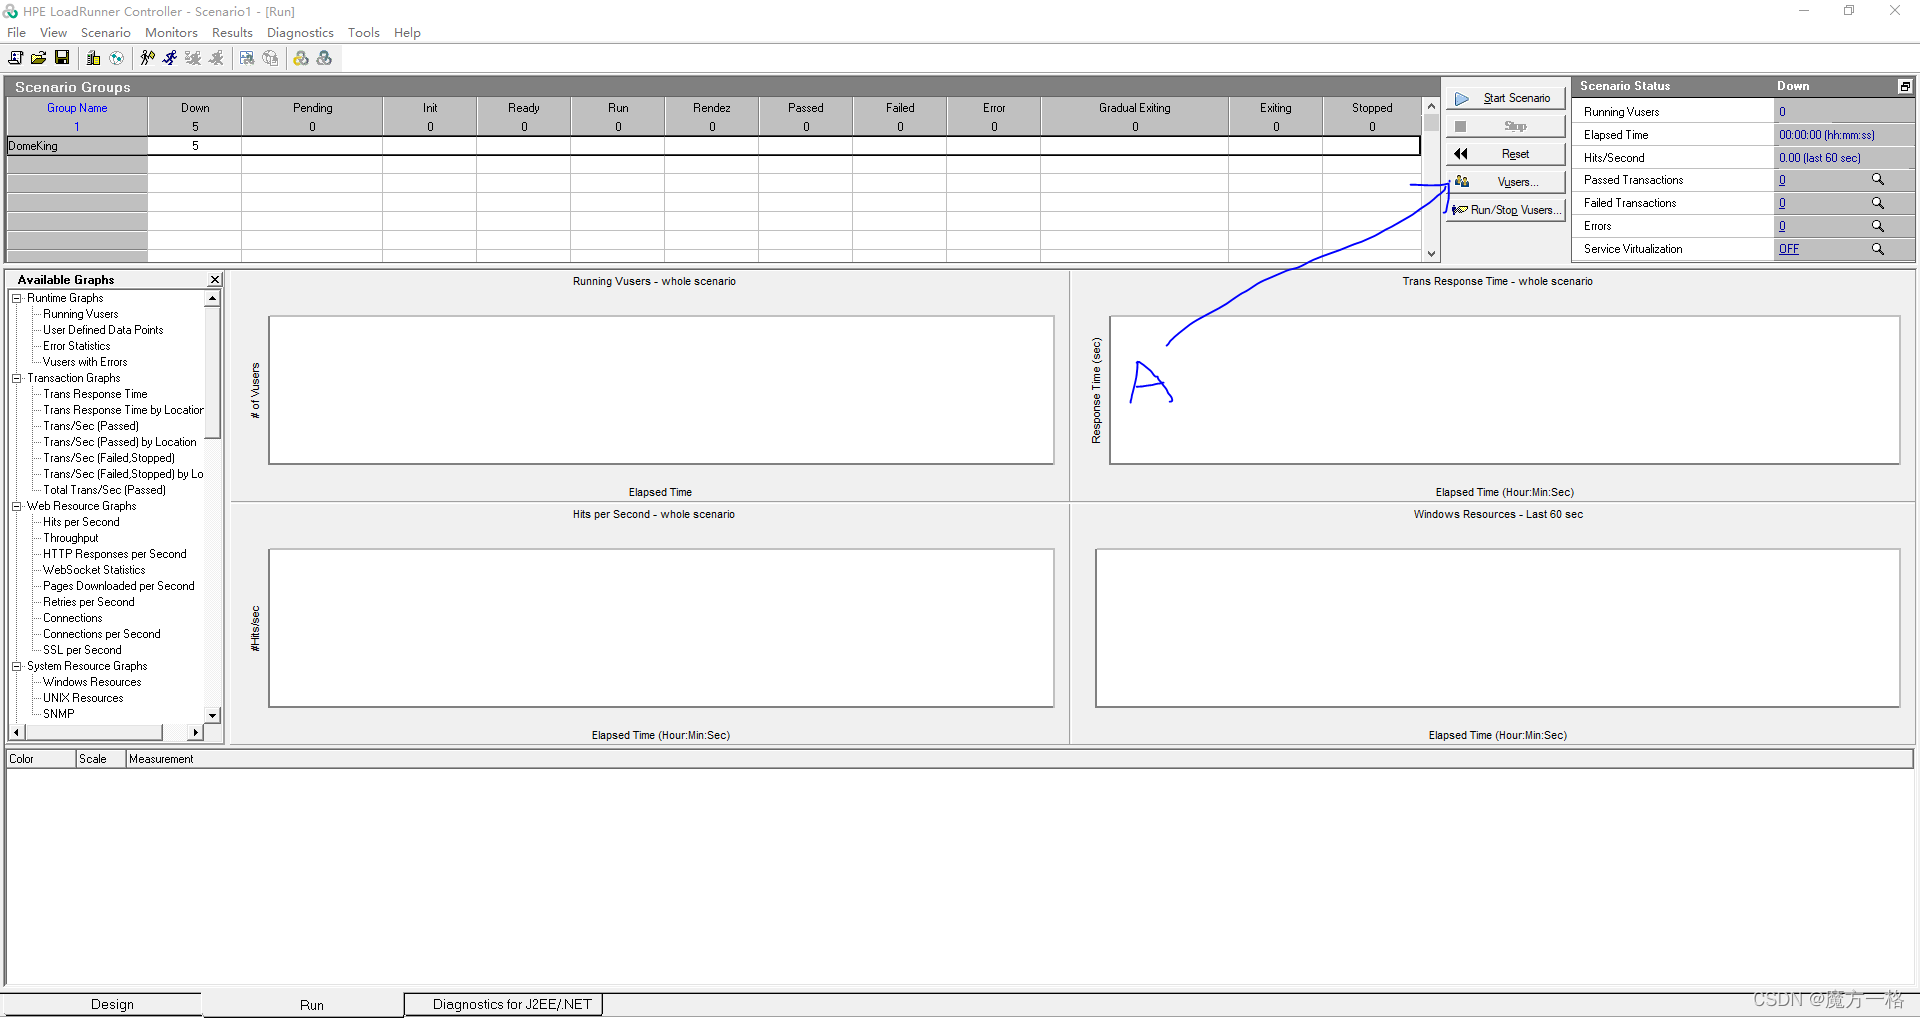Screen dimensions: 1920x1018
Task: Collapse Runtime Graphs tree node
Action: (x=17, y=298)
